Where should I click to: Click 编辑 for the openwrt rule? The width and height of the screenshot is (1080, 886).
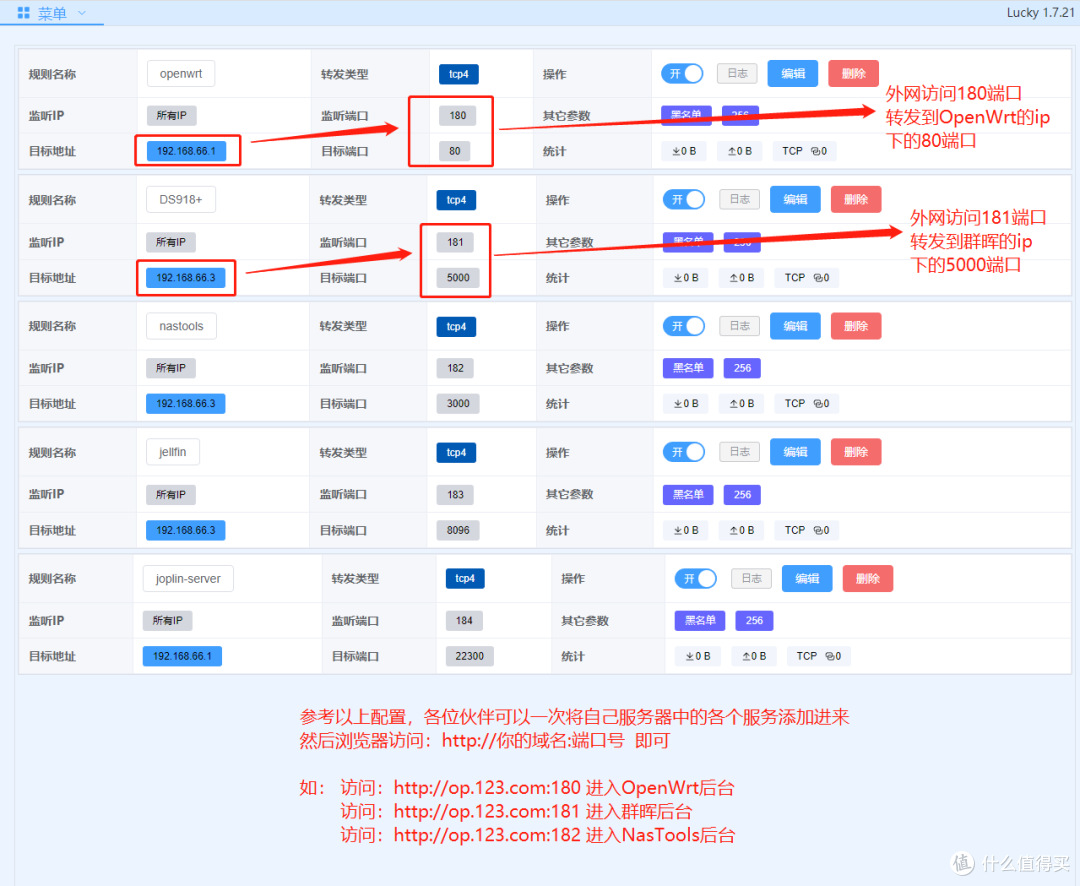pos(792,73)
